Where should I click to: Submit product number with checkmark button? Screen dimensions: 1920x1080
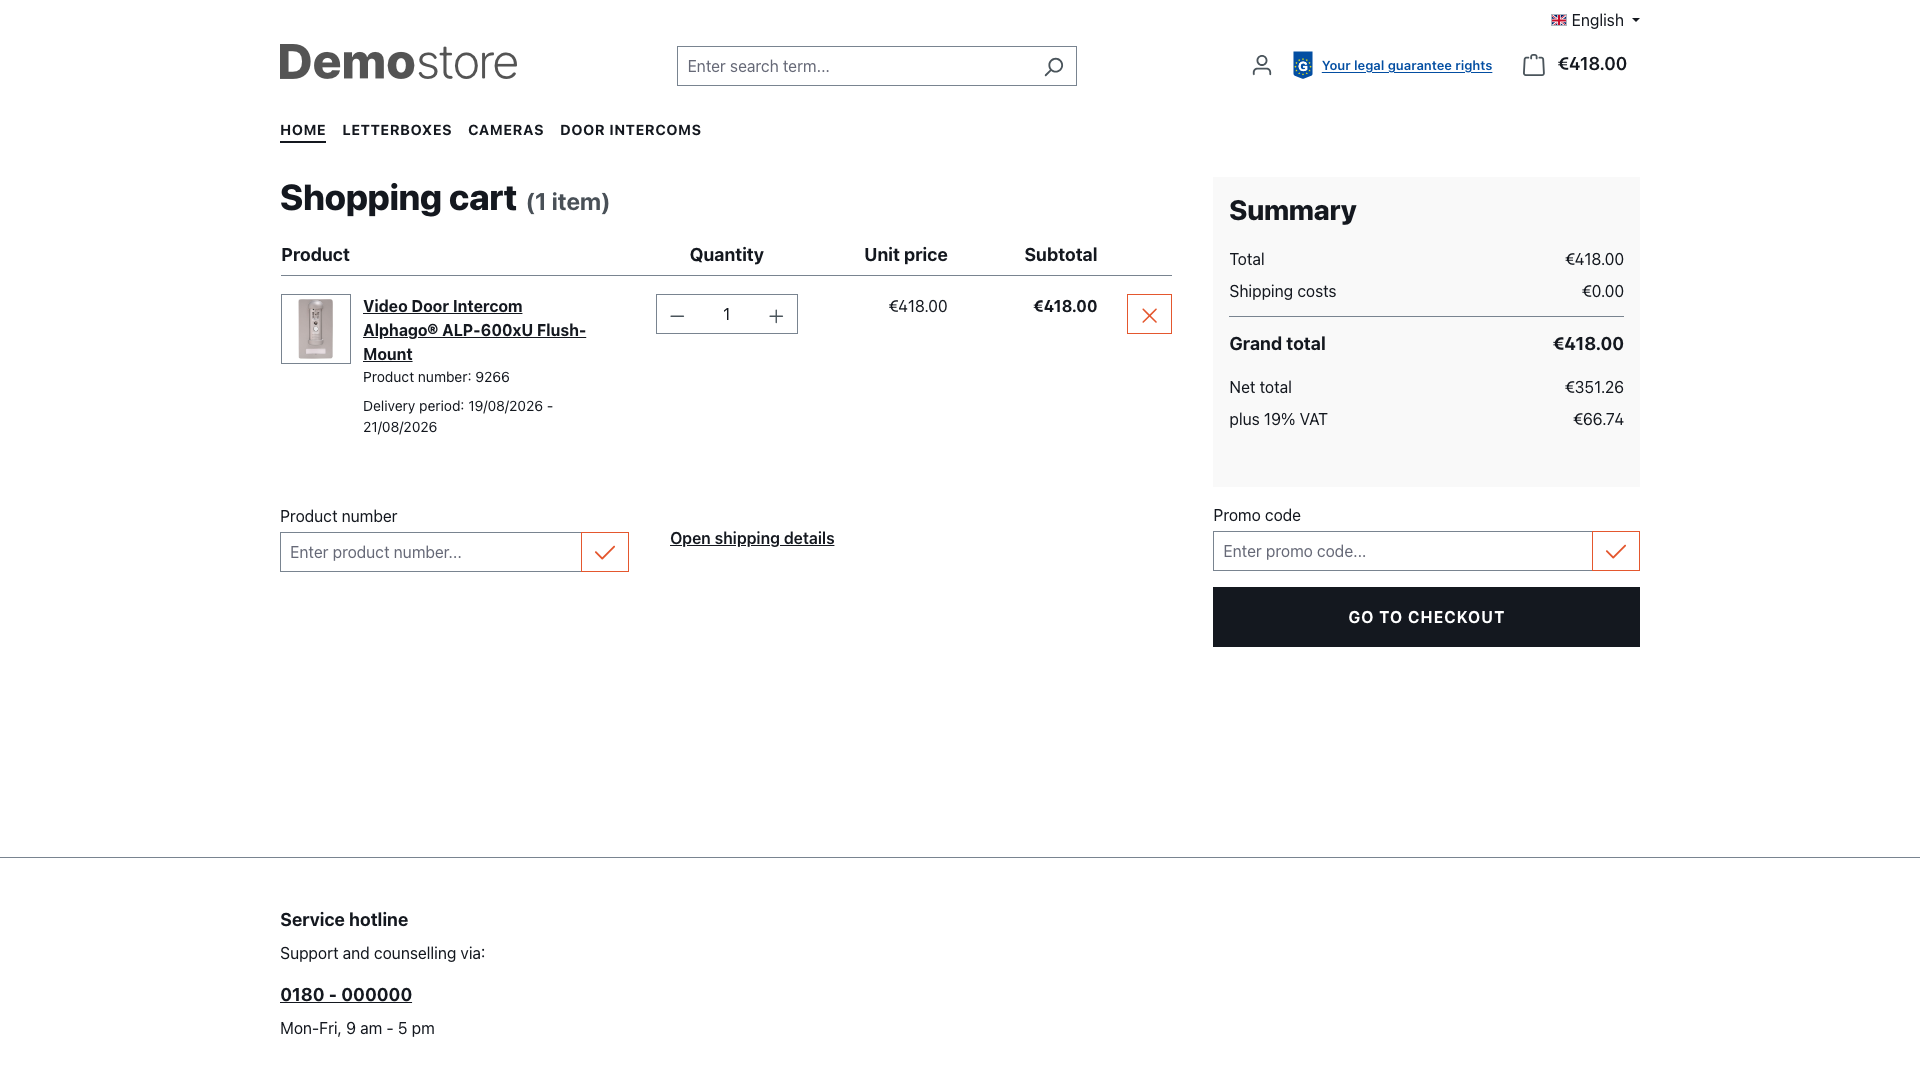(605, 552)
